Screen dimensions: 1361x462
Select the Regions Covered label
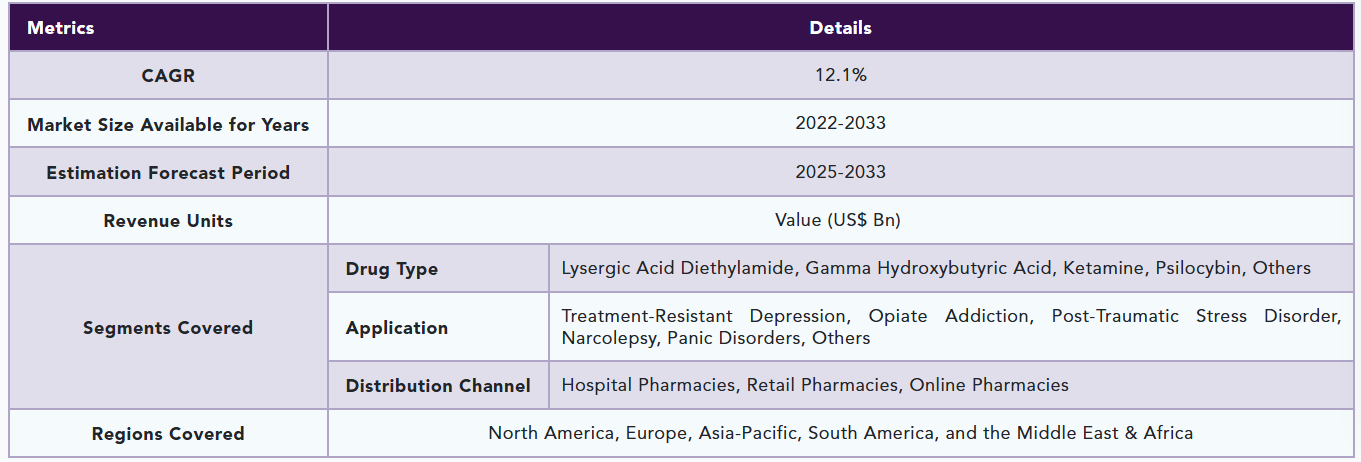[168, 433]
